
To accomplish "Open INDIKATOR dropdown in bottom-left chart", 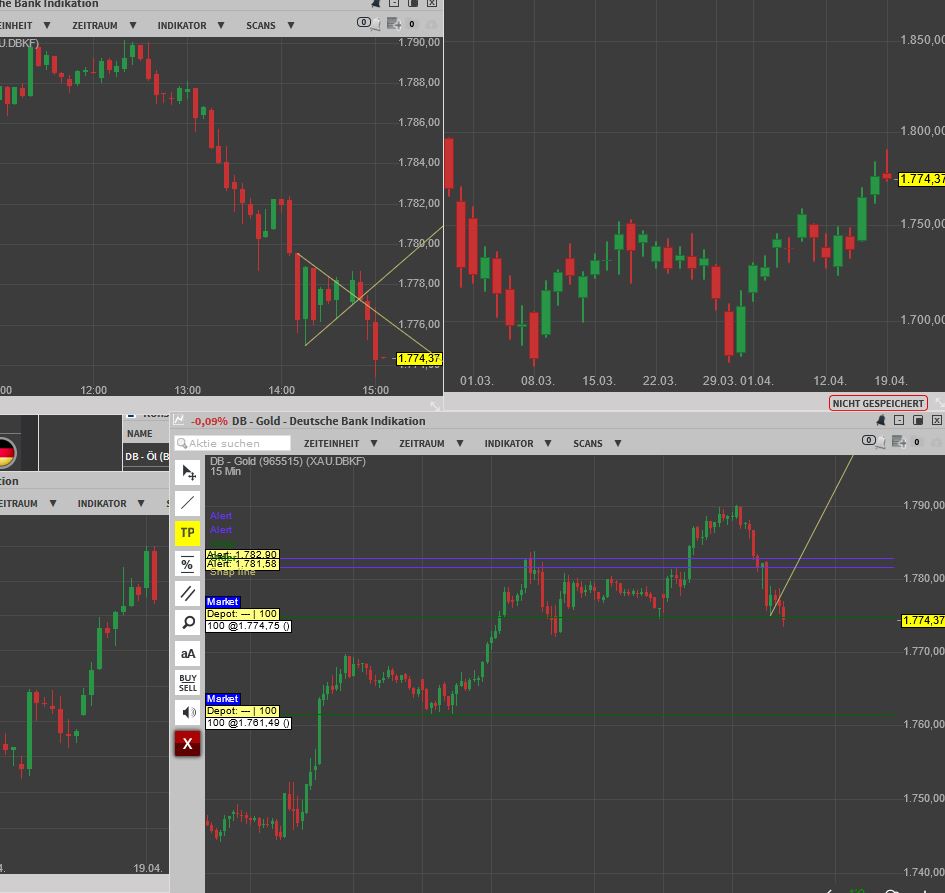I will 111,503.
